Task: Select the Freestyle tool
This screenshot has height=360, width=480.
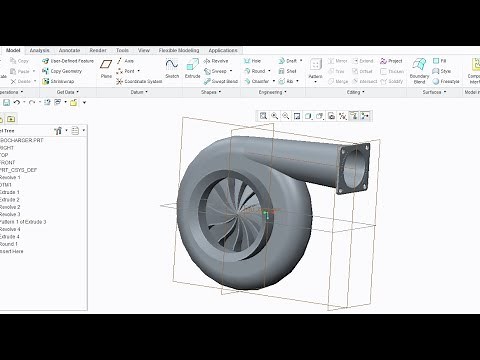Action: point(446,81)
